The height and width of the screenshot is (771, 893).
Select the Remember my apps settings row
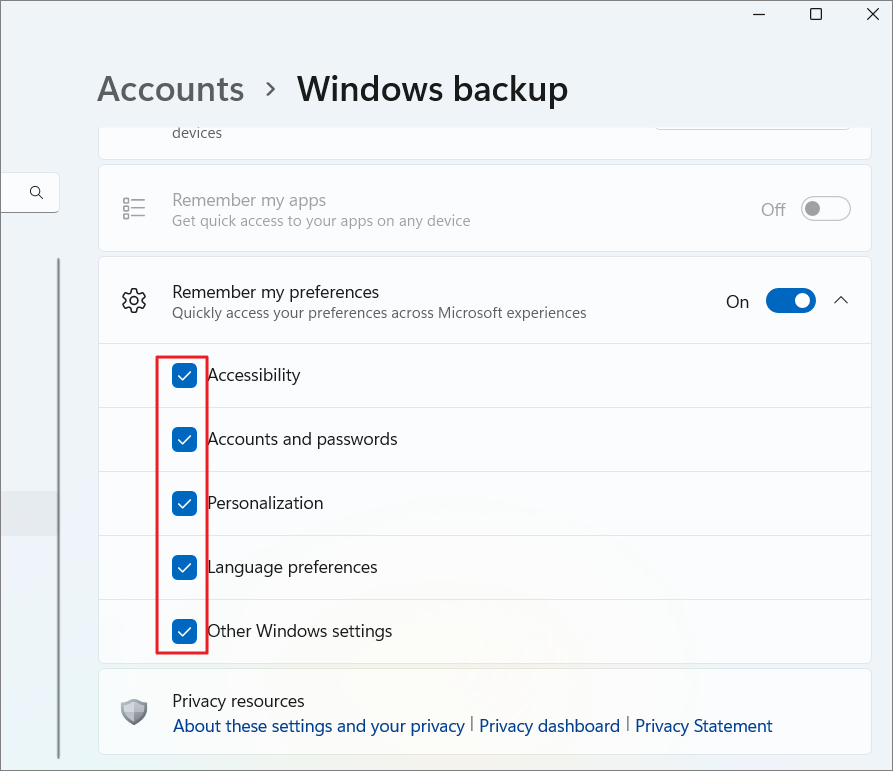(x=450, y=208)
